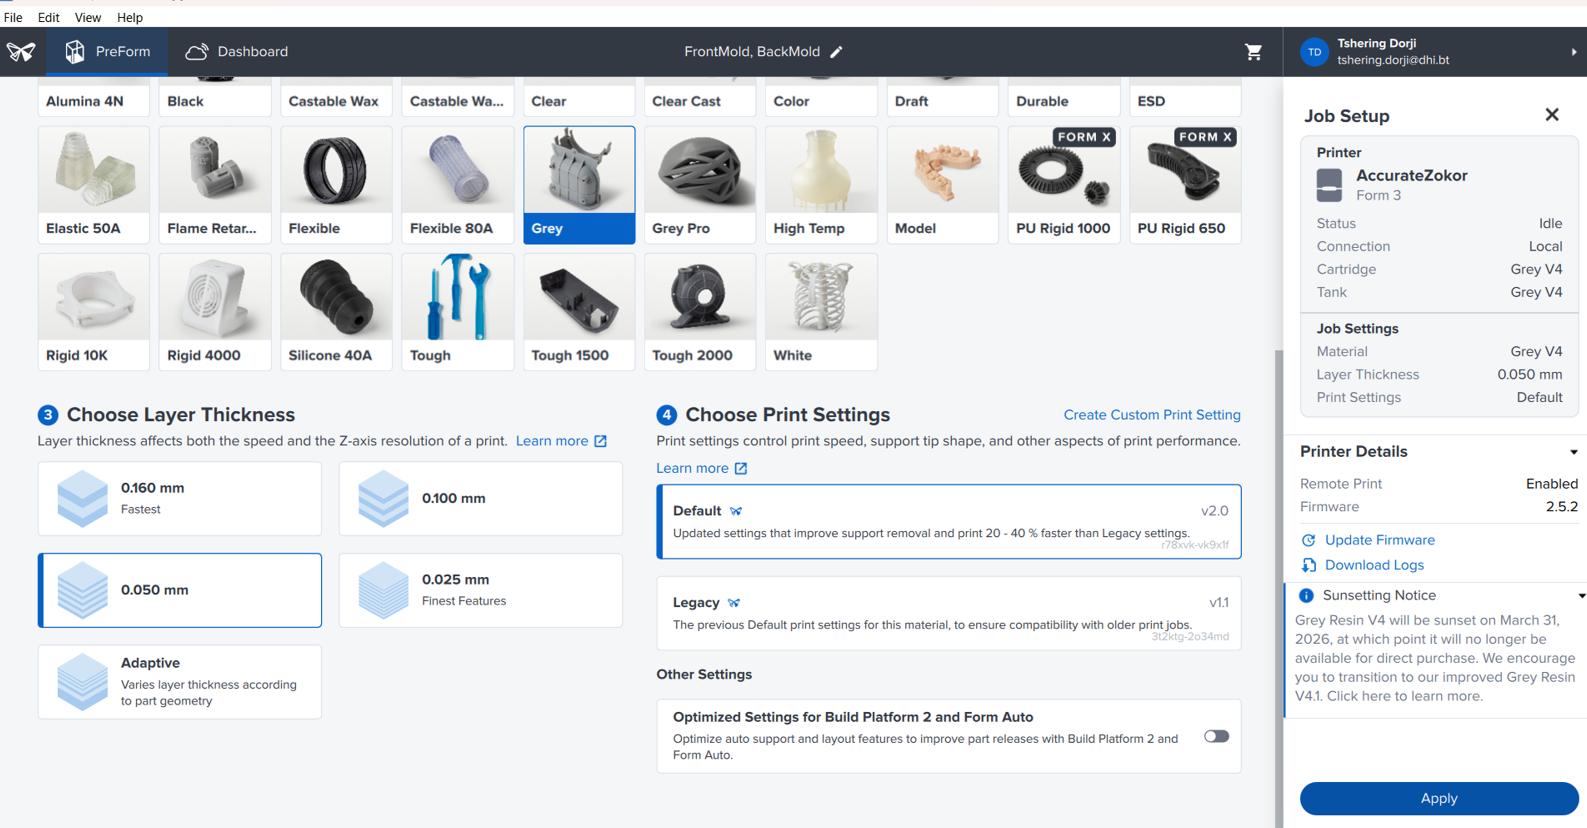Collapse the Sunsetting Notice section
1587x828 pixels.
pos(1581,595)
